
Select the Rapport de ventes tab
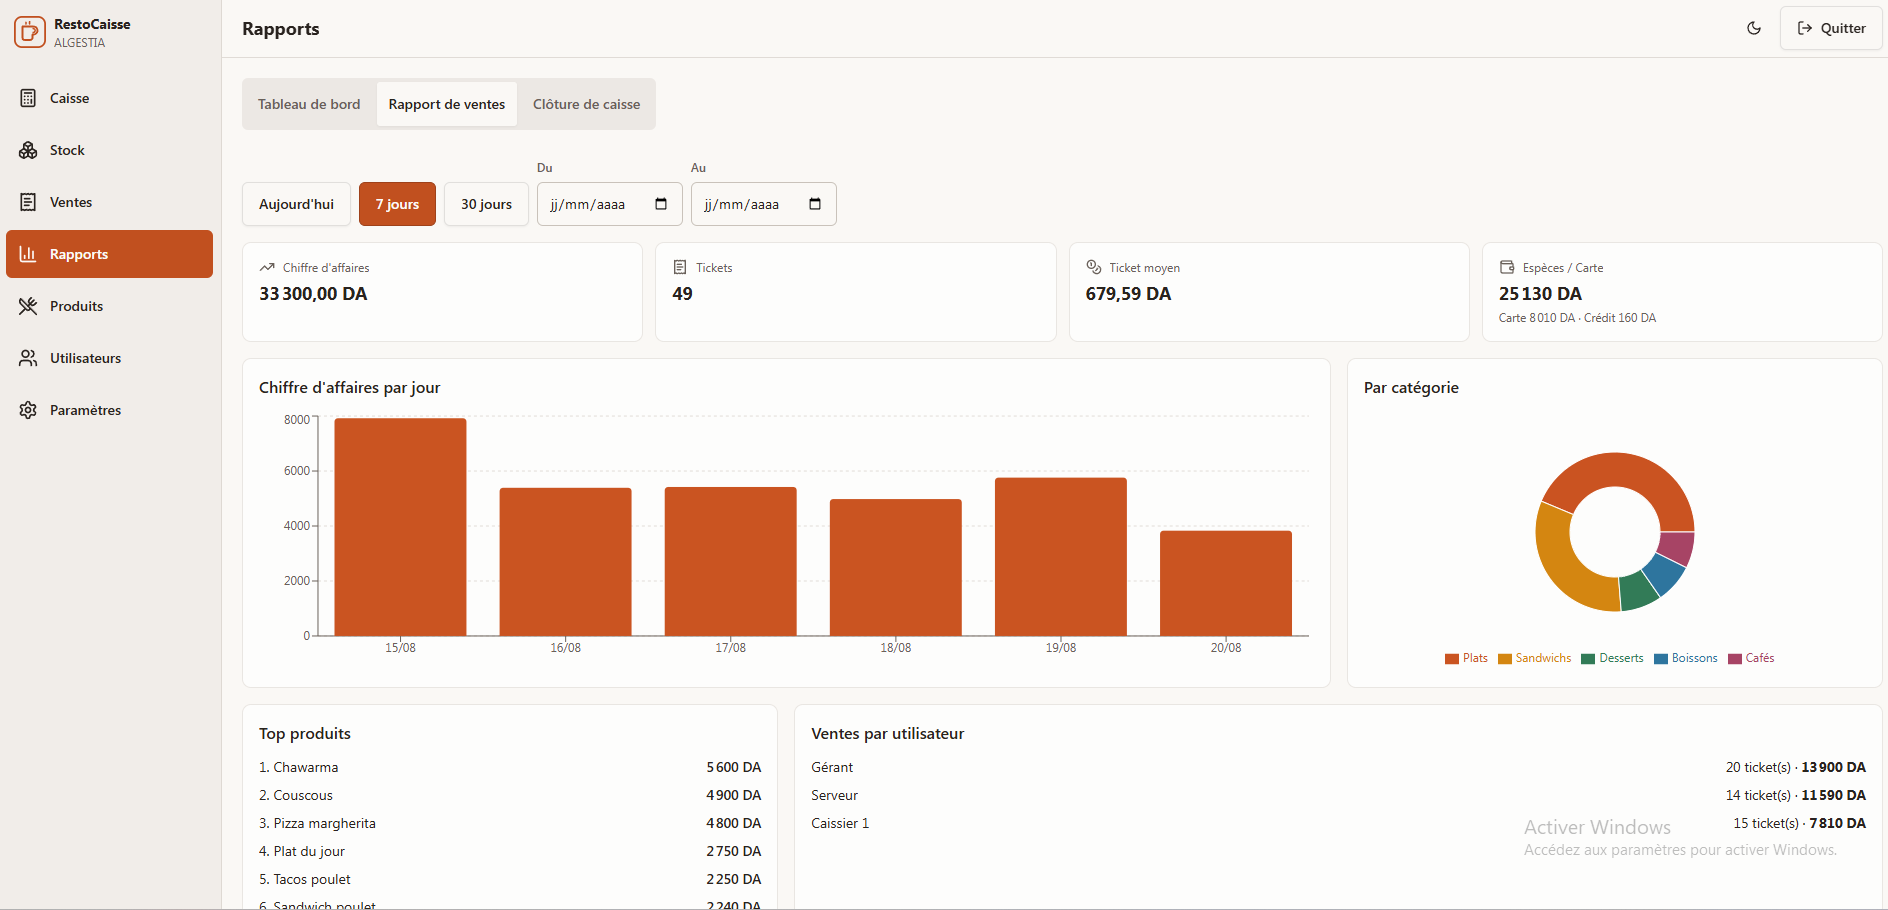pos(447,104)
